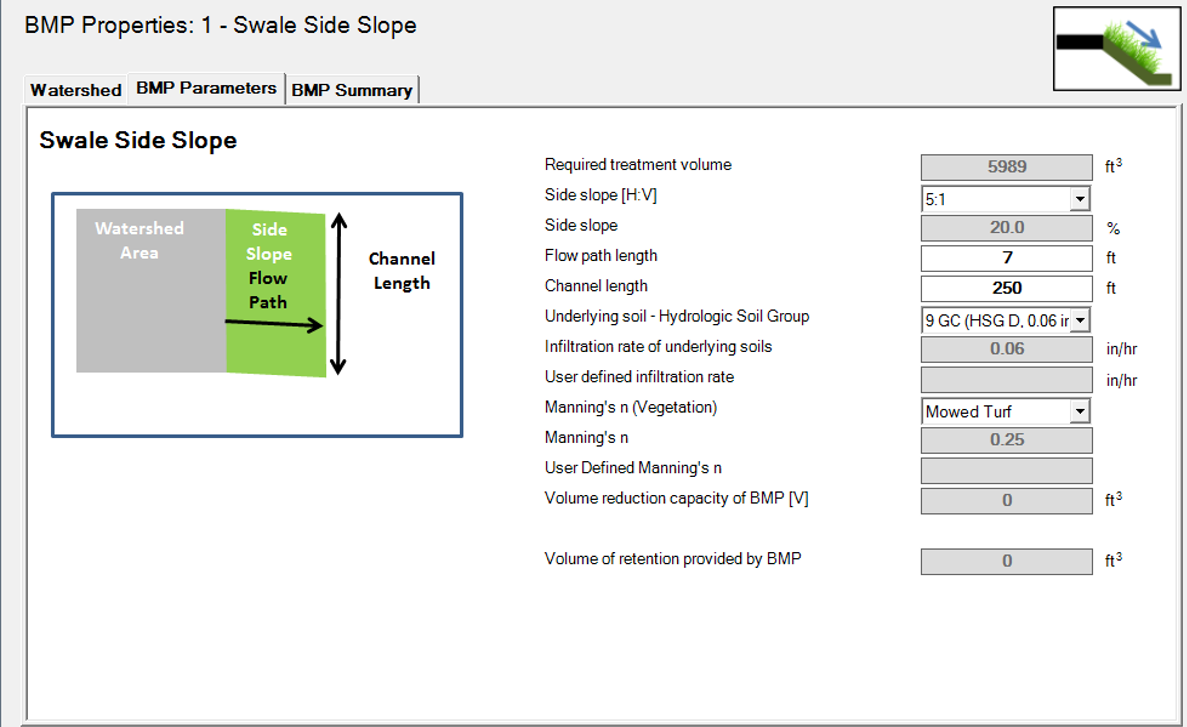Click the Infiltration rate of underlying soils field
1187x727 pixels.
pos(1006,349)
